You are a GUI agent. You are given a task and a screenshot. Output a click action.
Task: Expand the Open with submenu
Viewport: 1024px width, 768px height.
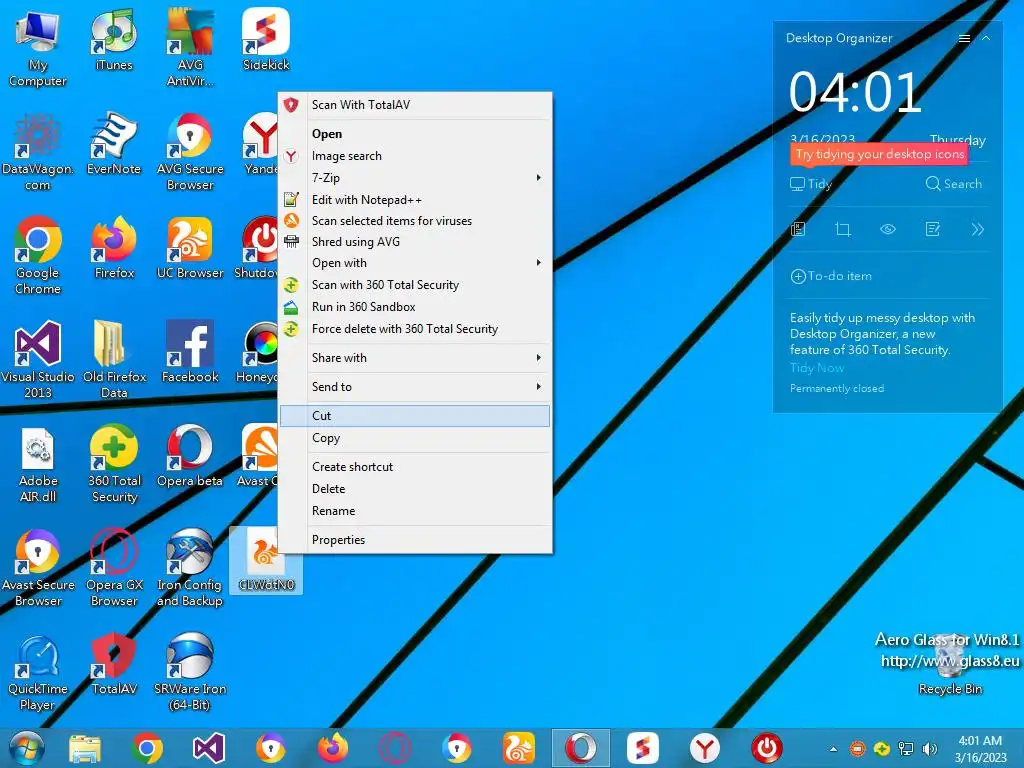(x=415, y=263)
